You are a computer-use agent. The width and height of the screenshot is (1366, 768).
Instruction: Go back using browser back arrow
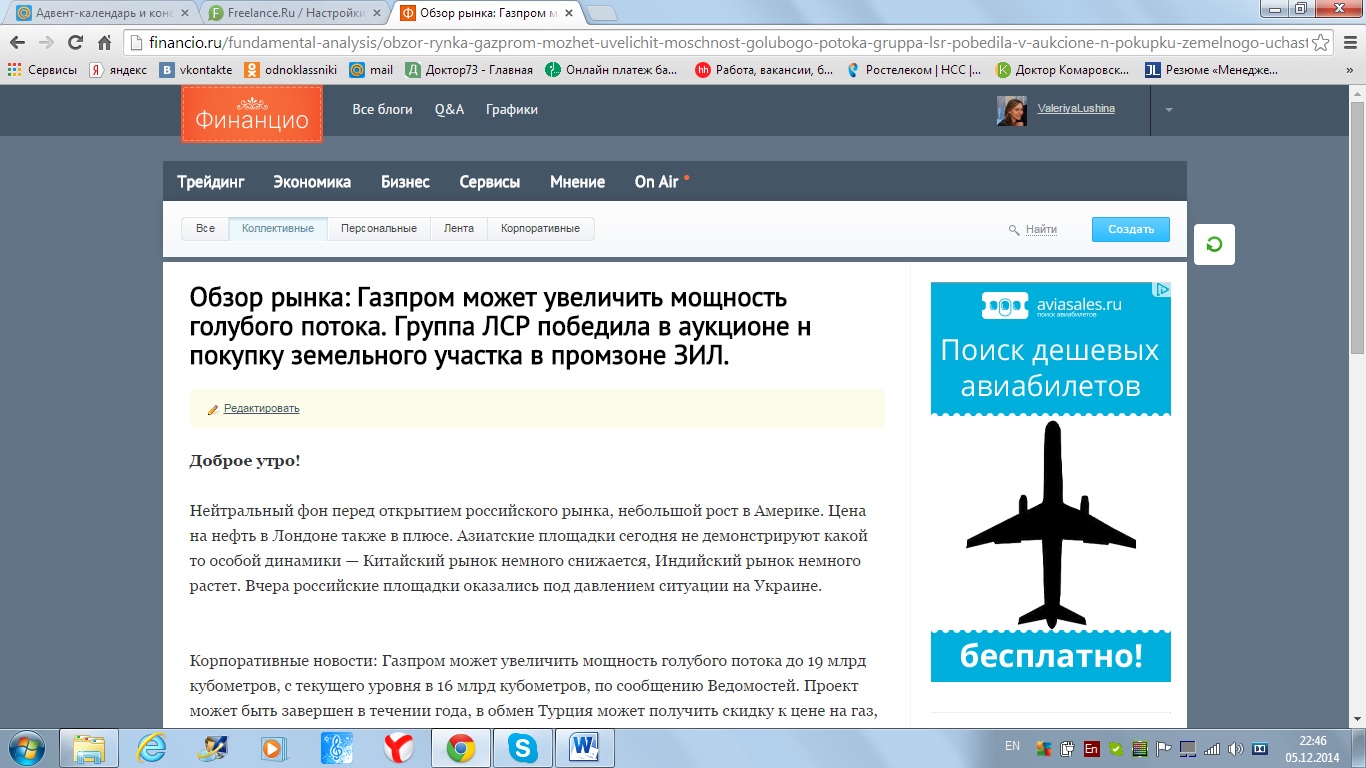[x=17, y=43]
